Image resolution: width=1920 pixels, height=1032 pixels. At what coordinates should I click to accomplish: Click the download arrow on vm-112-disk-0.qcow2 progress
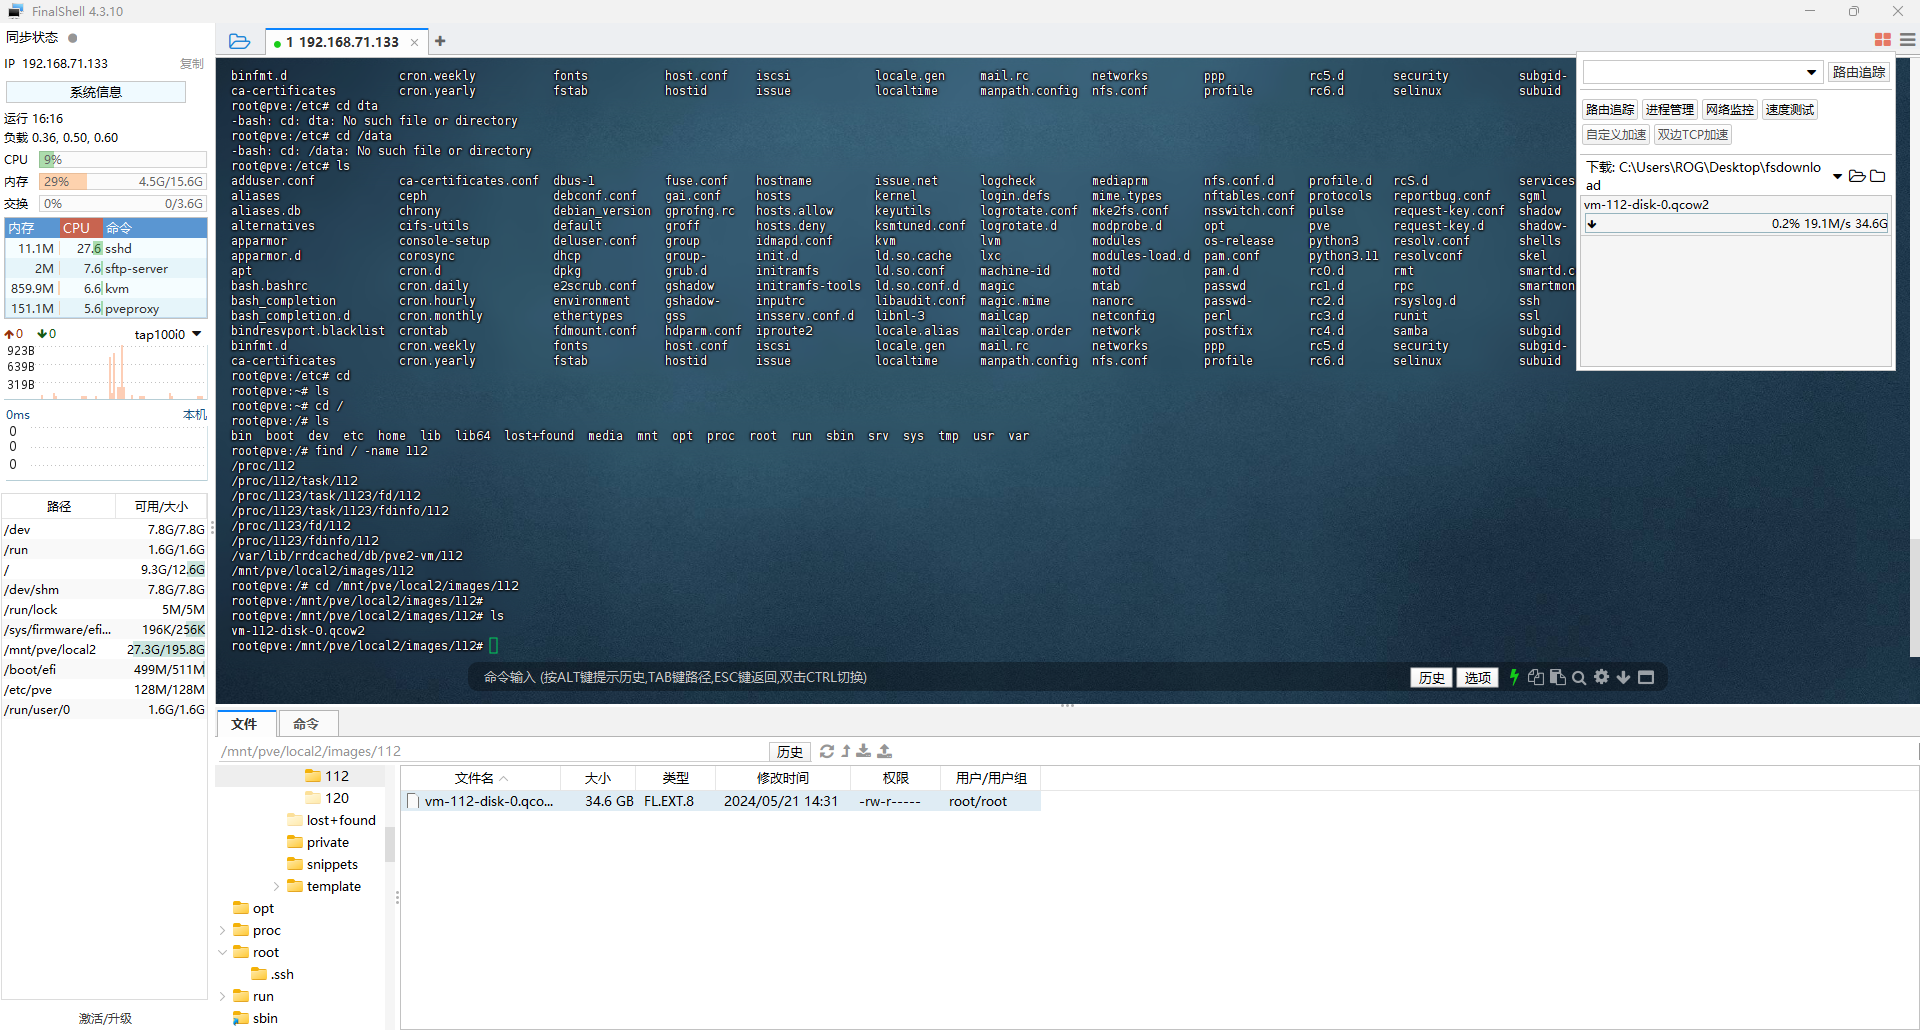point(1592,224)
